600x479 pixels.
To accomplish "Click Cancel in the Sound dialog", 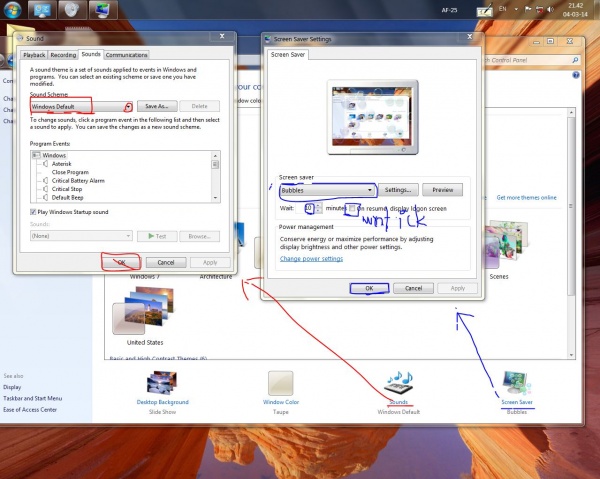I will coord(166,262).
